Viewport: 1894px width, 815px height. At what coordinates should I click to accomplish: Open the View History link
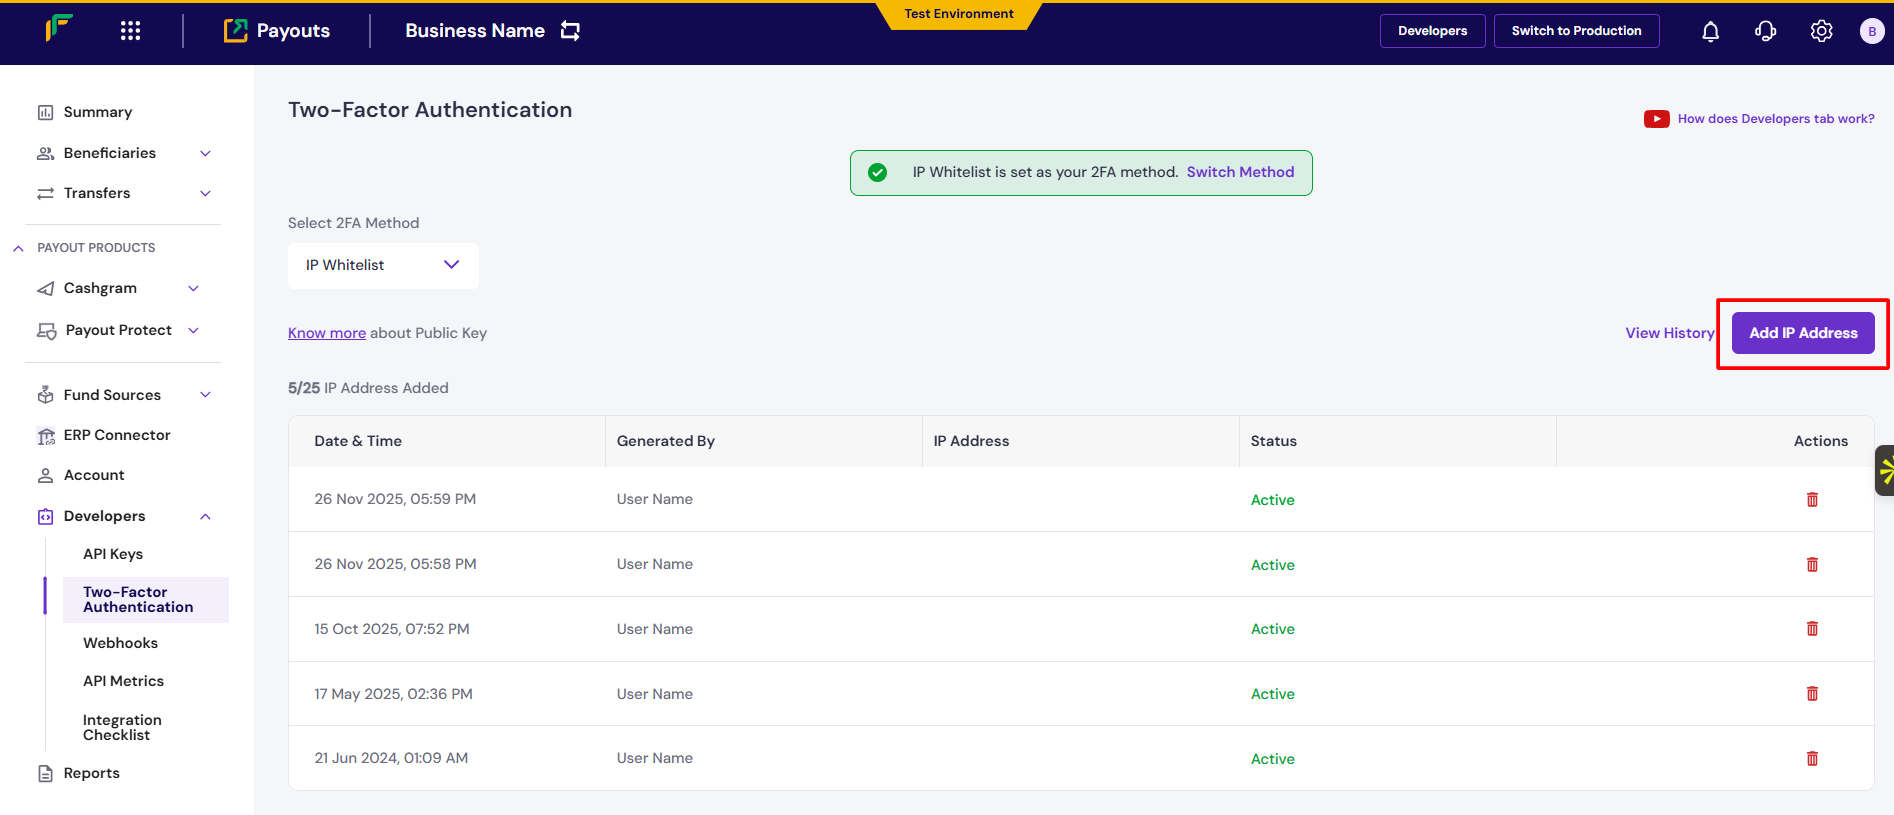coord(1669,333)
